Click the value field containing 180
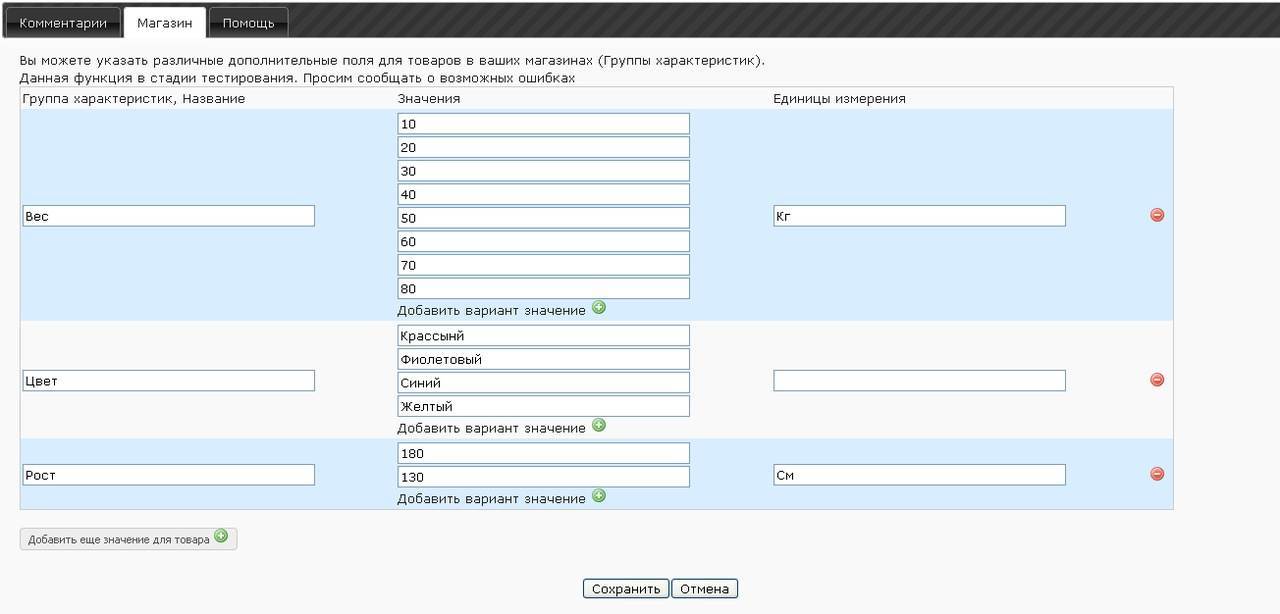Viewport: 1280px width, 614px height. pyautogui.click(x=543, y=454)
